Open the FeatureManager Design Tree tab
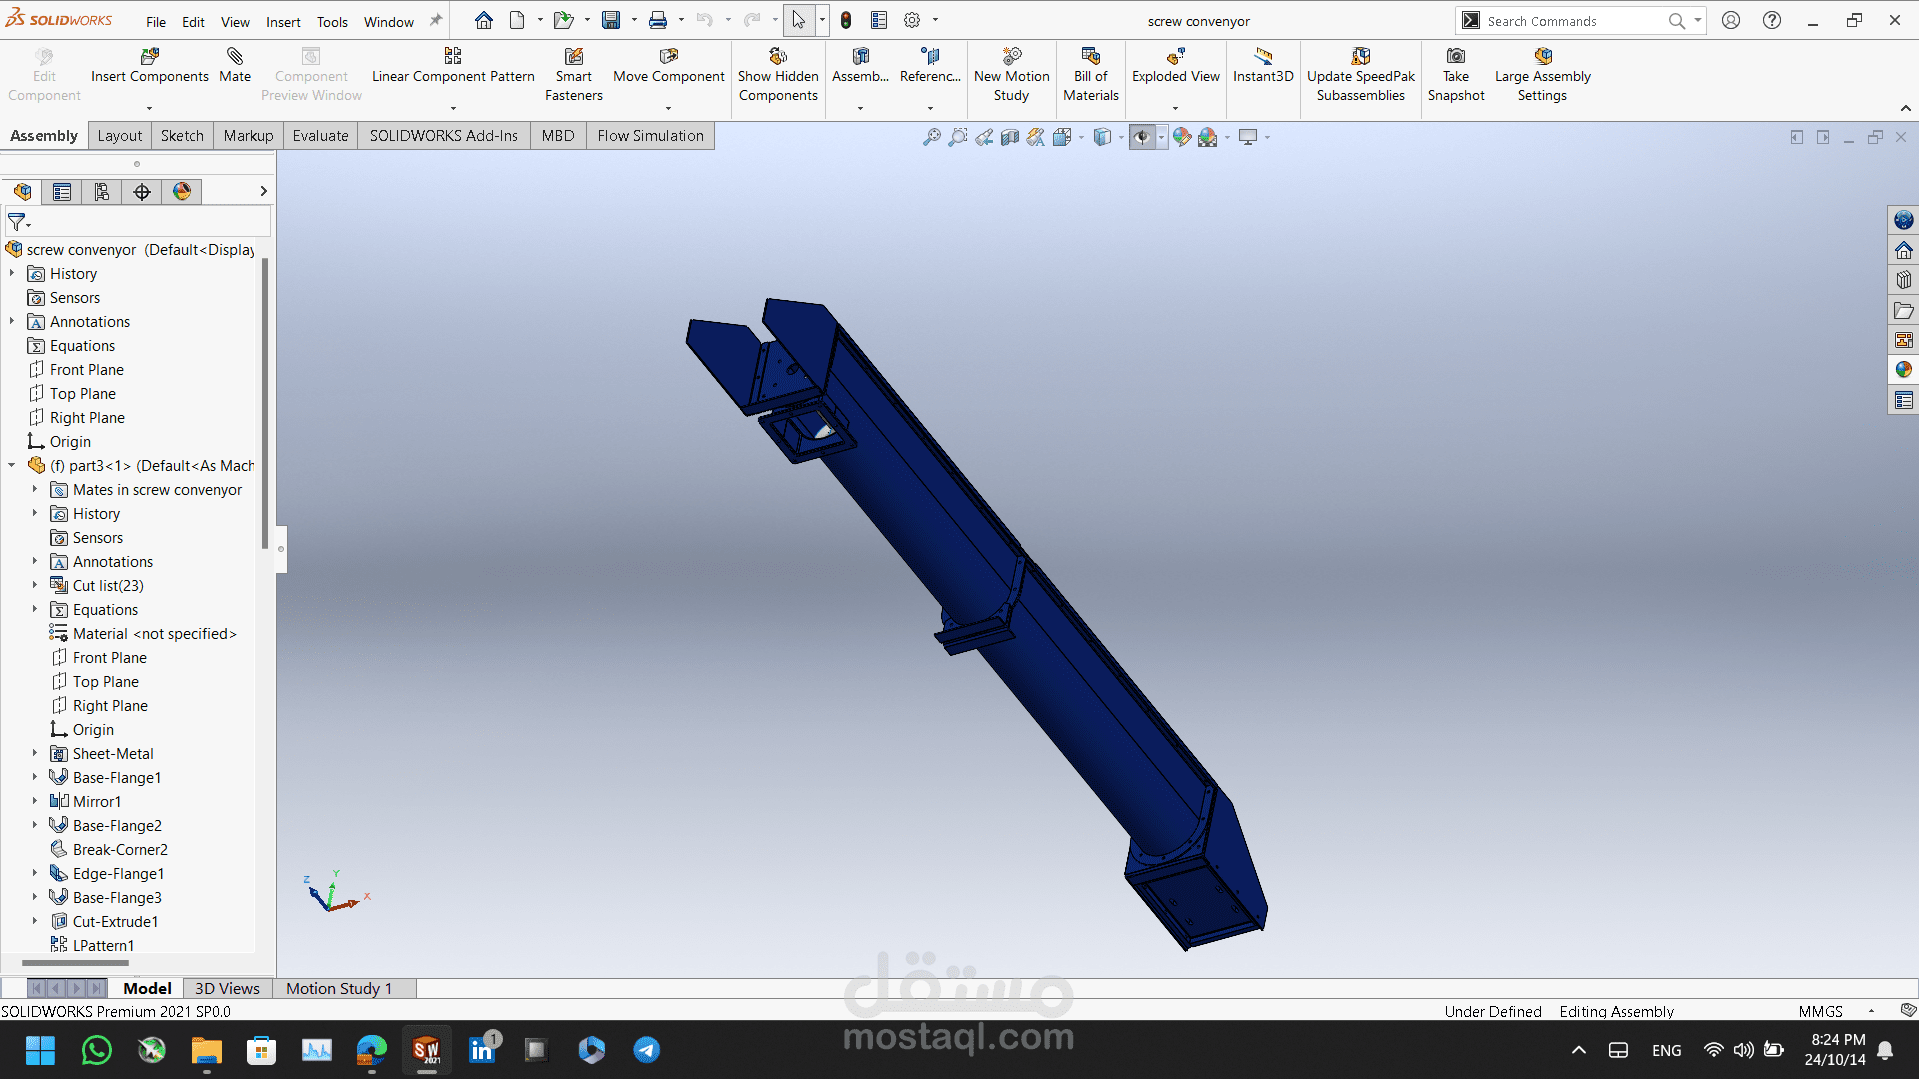The height and width of the screenshot is (1079, 1919). pos(22,191)
